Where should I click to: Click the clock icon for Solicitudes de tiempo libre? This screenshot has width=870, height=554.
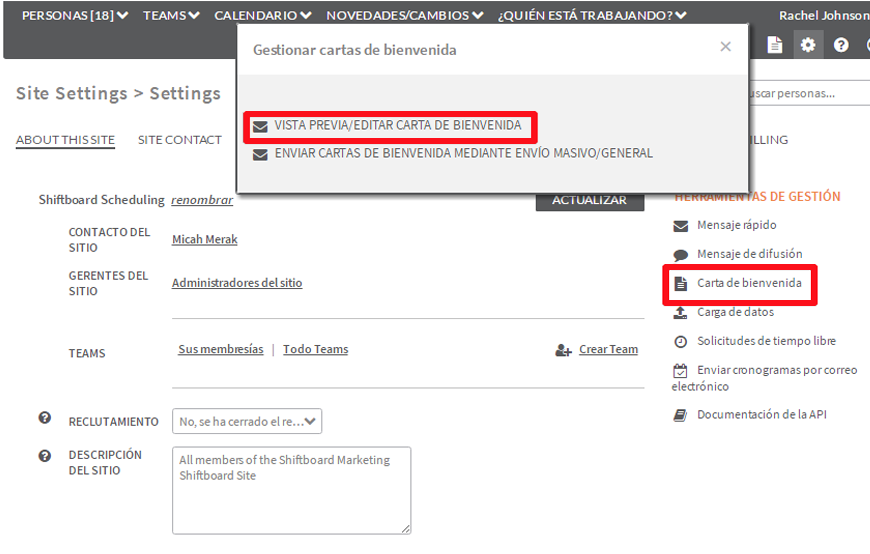pyautogui.click(x=680, y=341)
